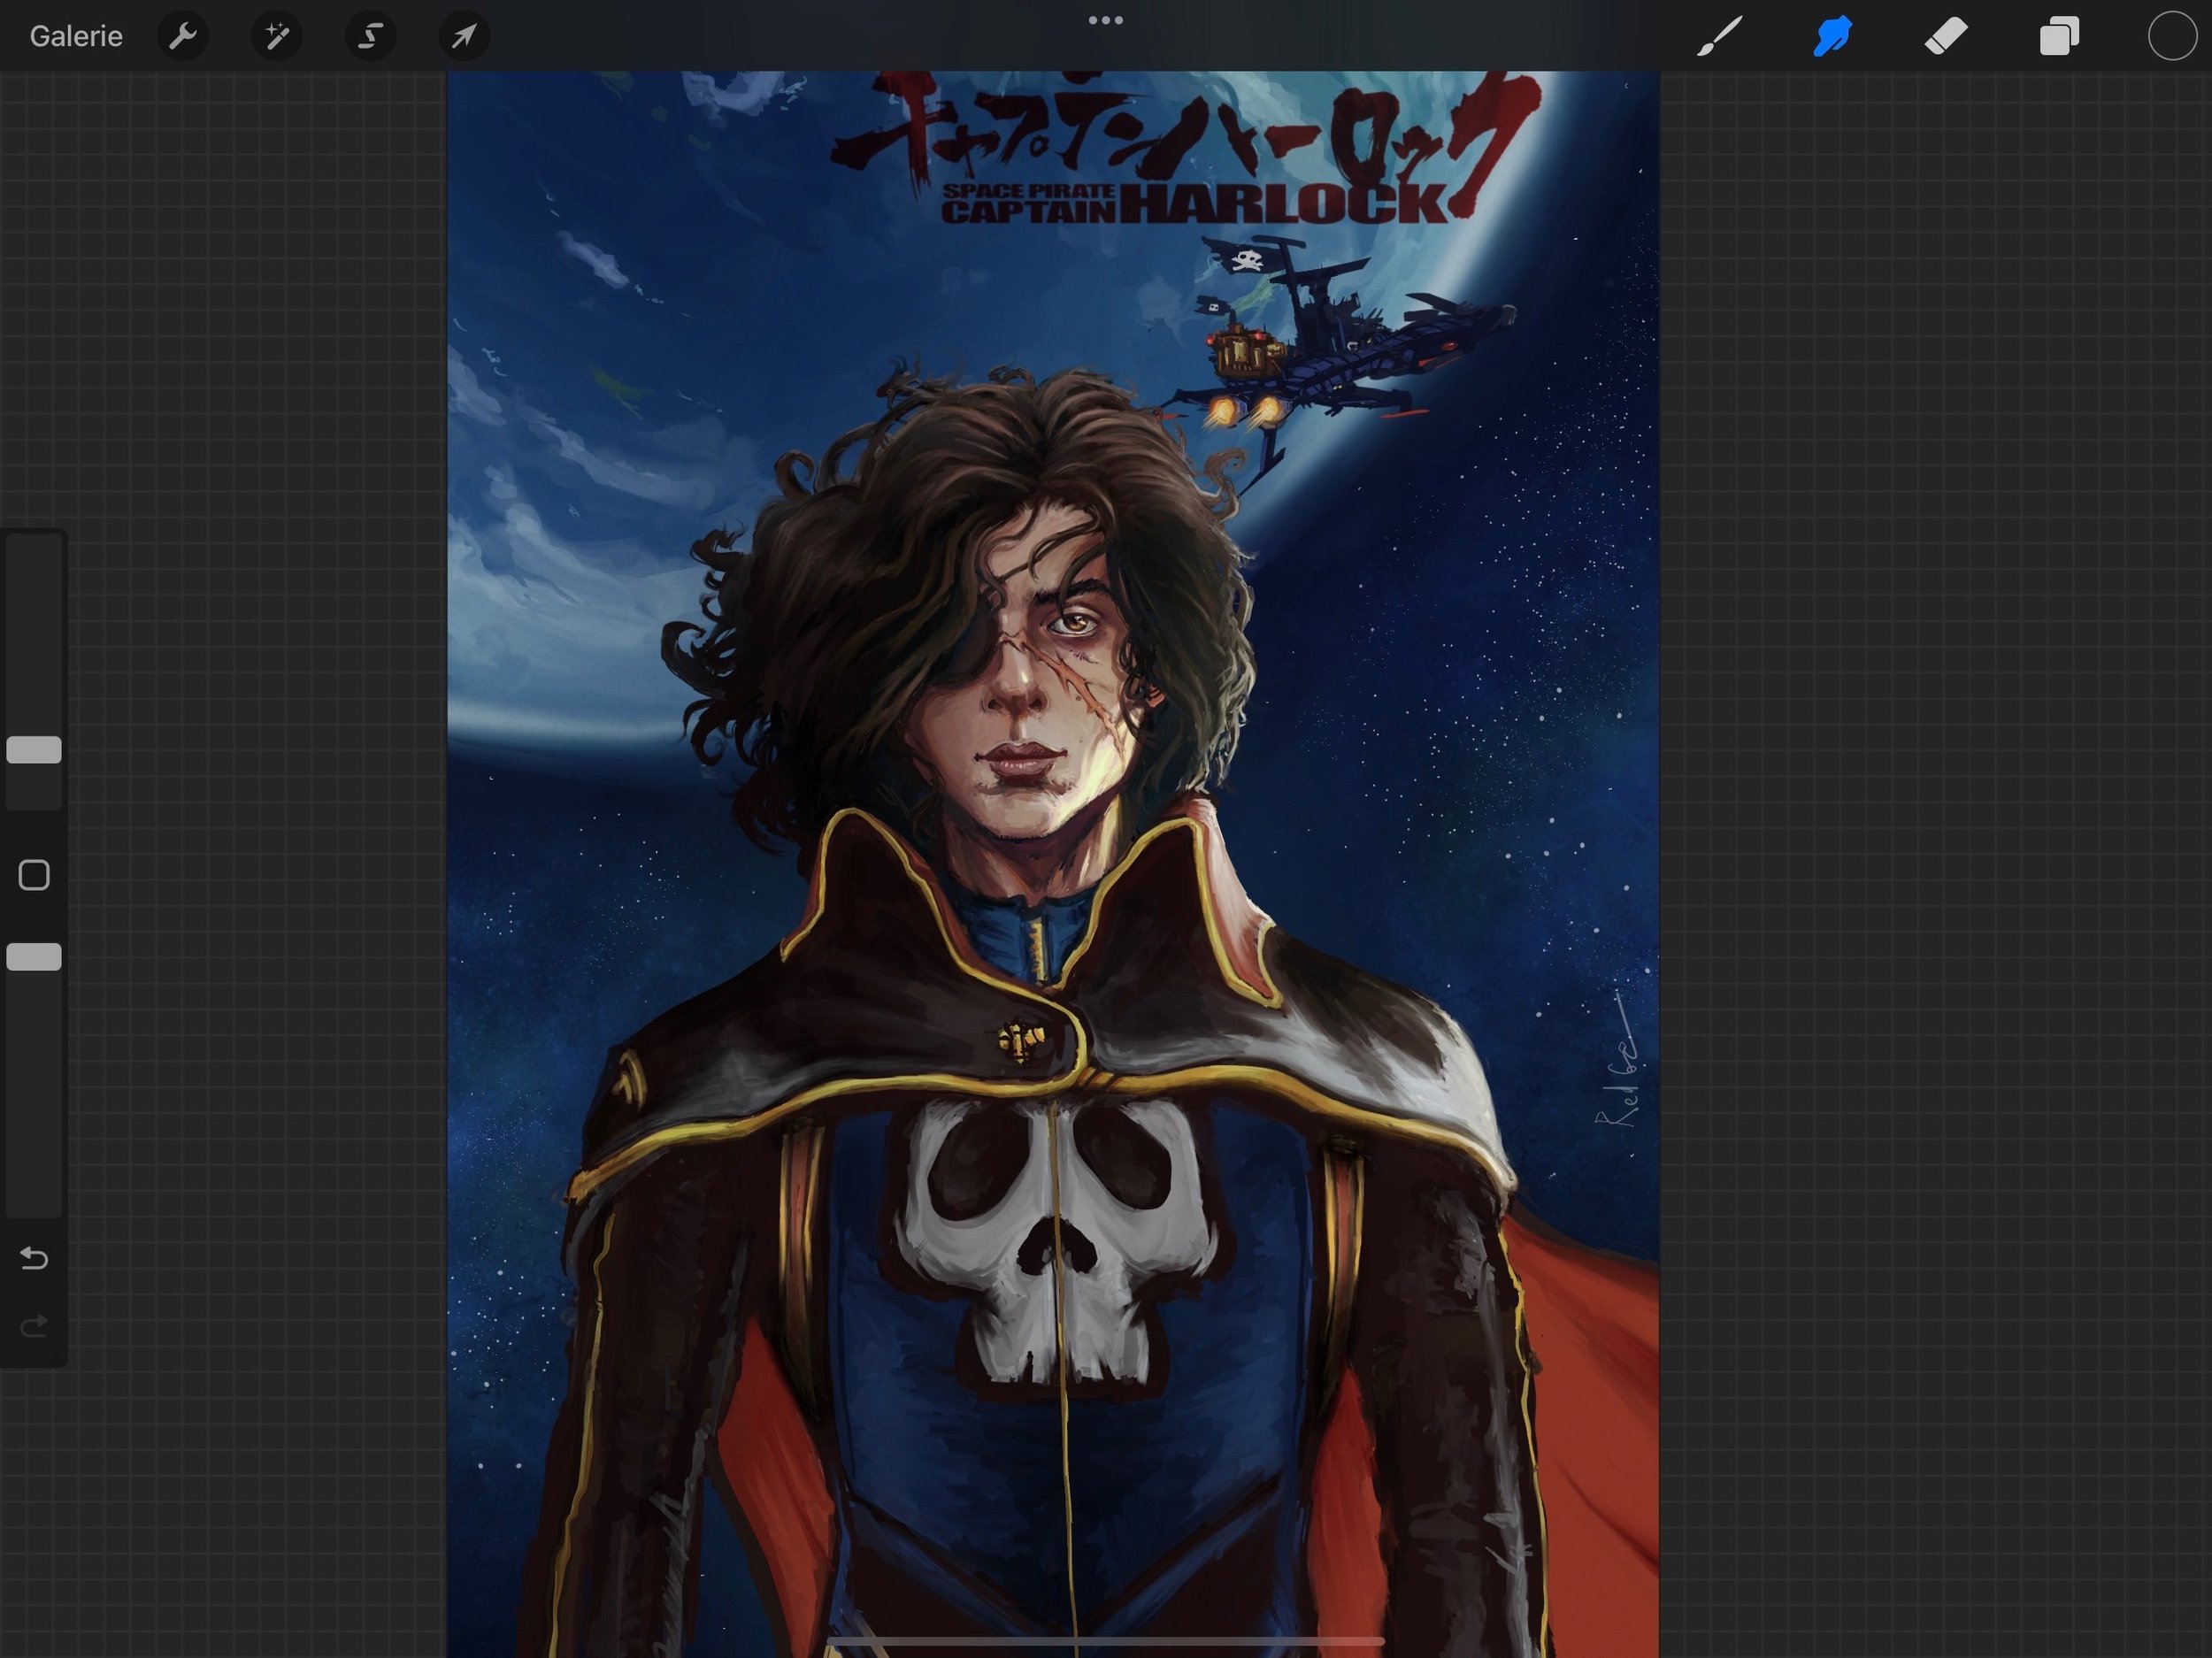Redo the undone action
Viewport: 2212px width, 1658px height.
click(34, 1327)
